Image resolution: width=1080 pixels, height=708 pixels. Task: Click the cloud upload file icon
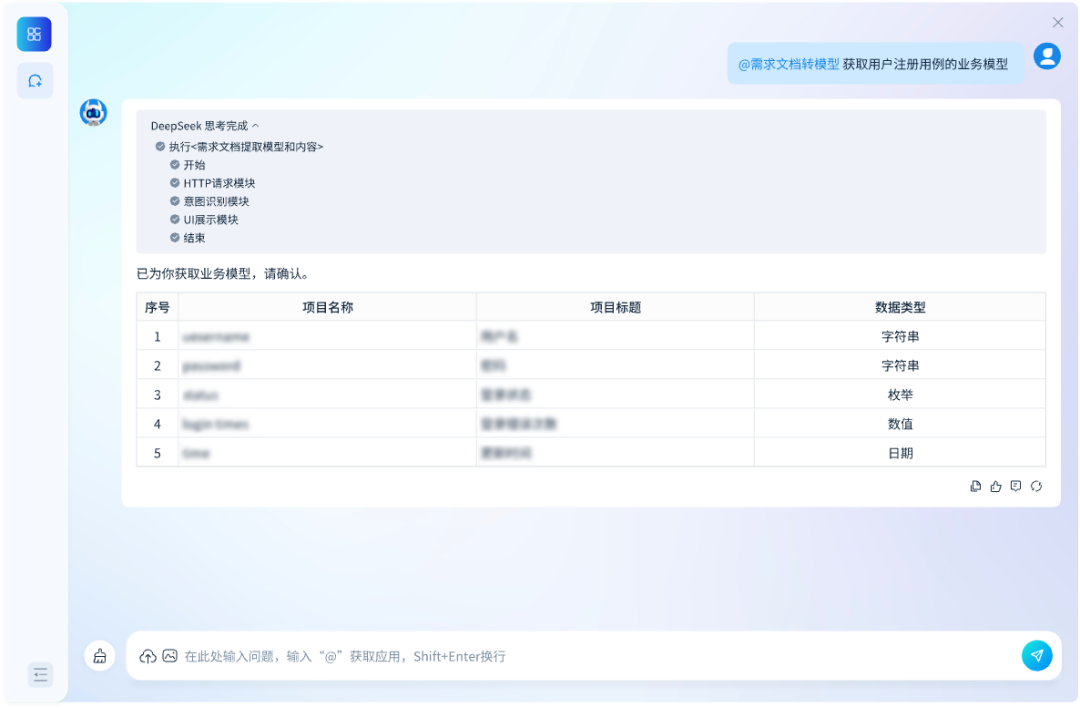(x=148, y=656)
